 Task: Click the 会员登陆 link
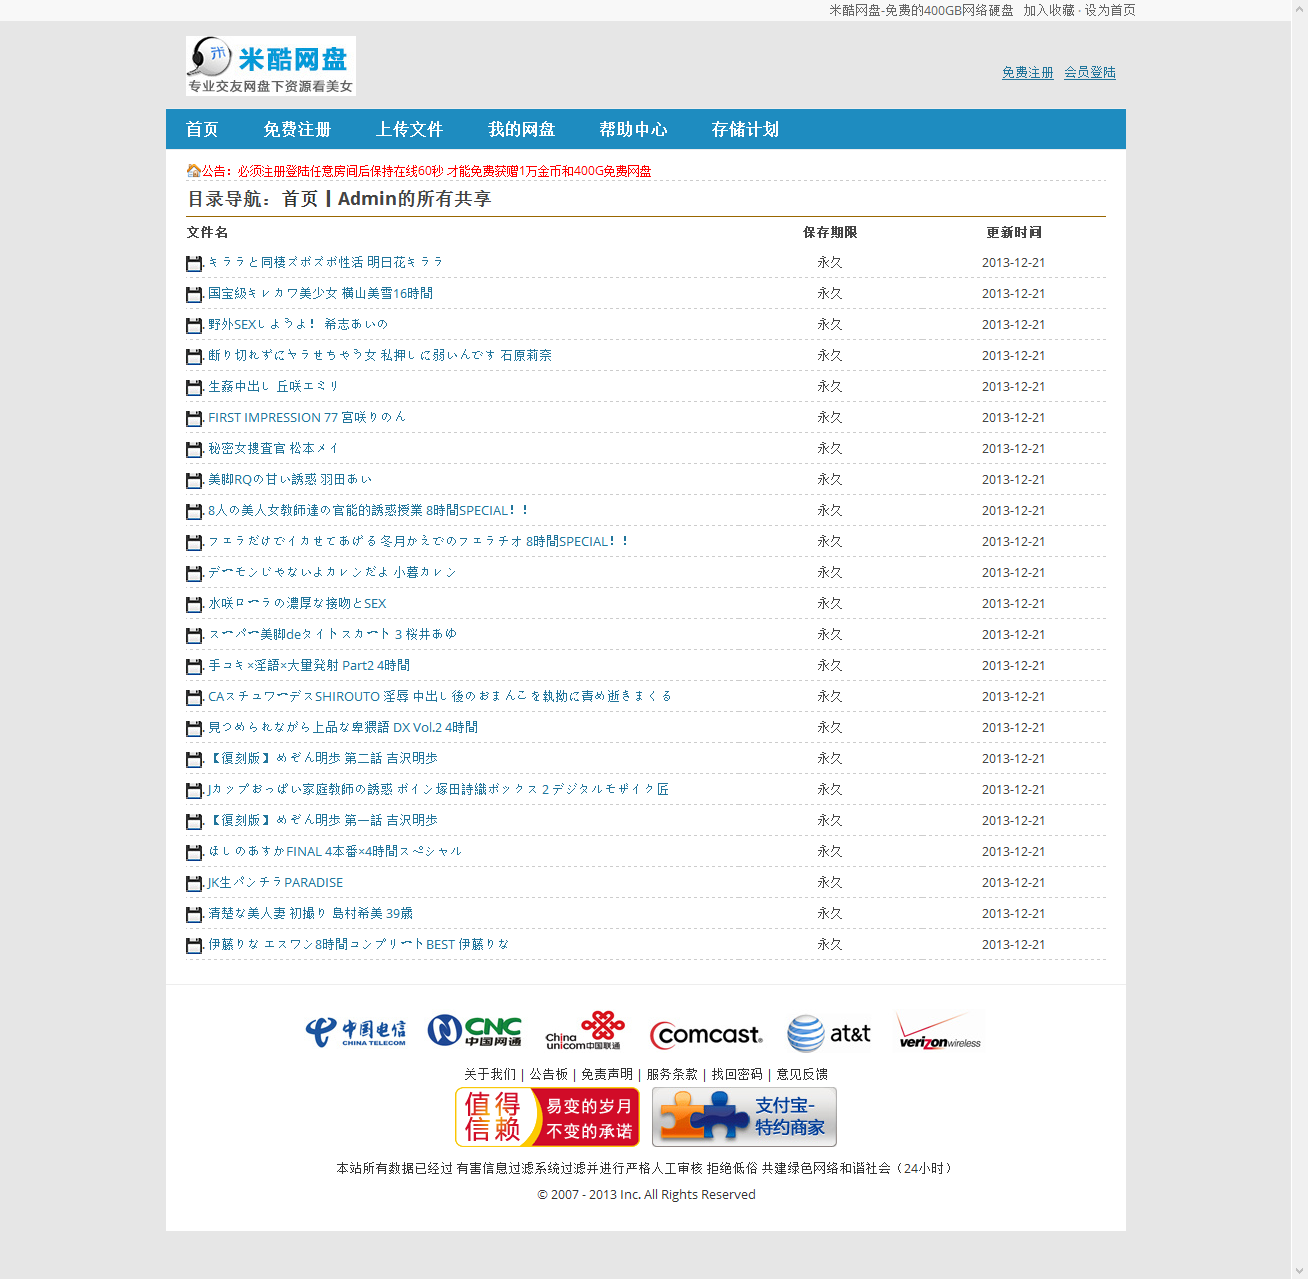[x=1090, y=72]
